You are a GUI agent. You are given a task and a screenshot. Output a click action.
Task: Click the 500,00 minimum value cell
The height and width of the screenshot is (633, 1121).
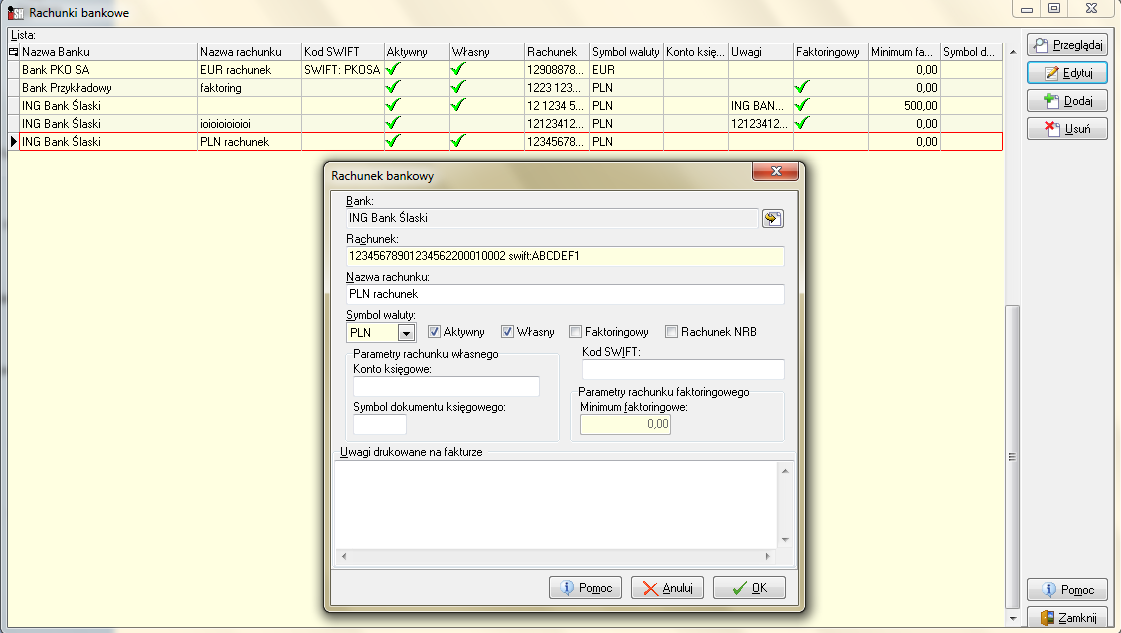(904, 106)
